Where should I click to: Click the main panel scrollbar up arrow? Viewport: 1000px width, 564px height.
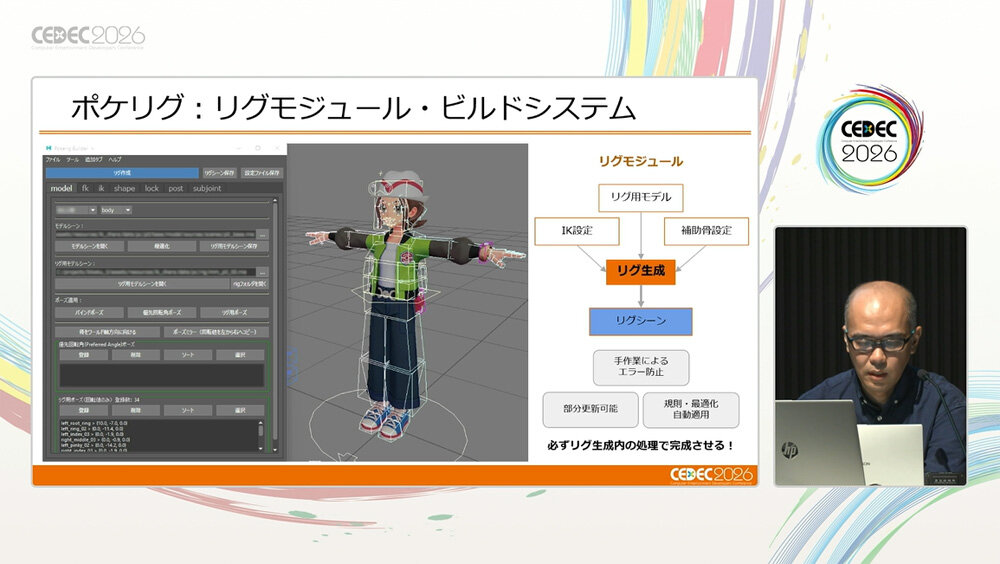tap(276, 201)
